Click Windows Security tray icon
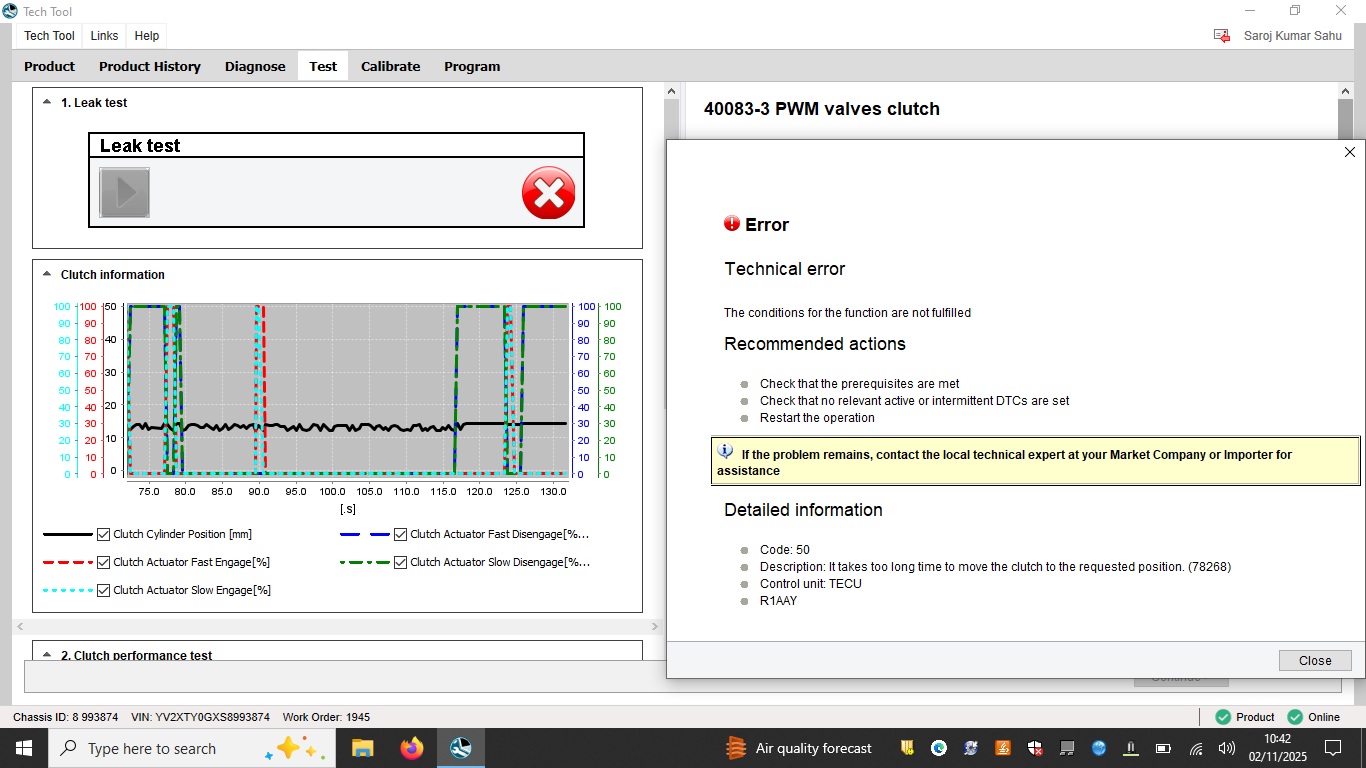 1035,748
